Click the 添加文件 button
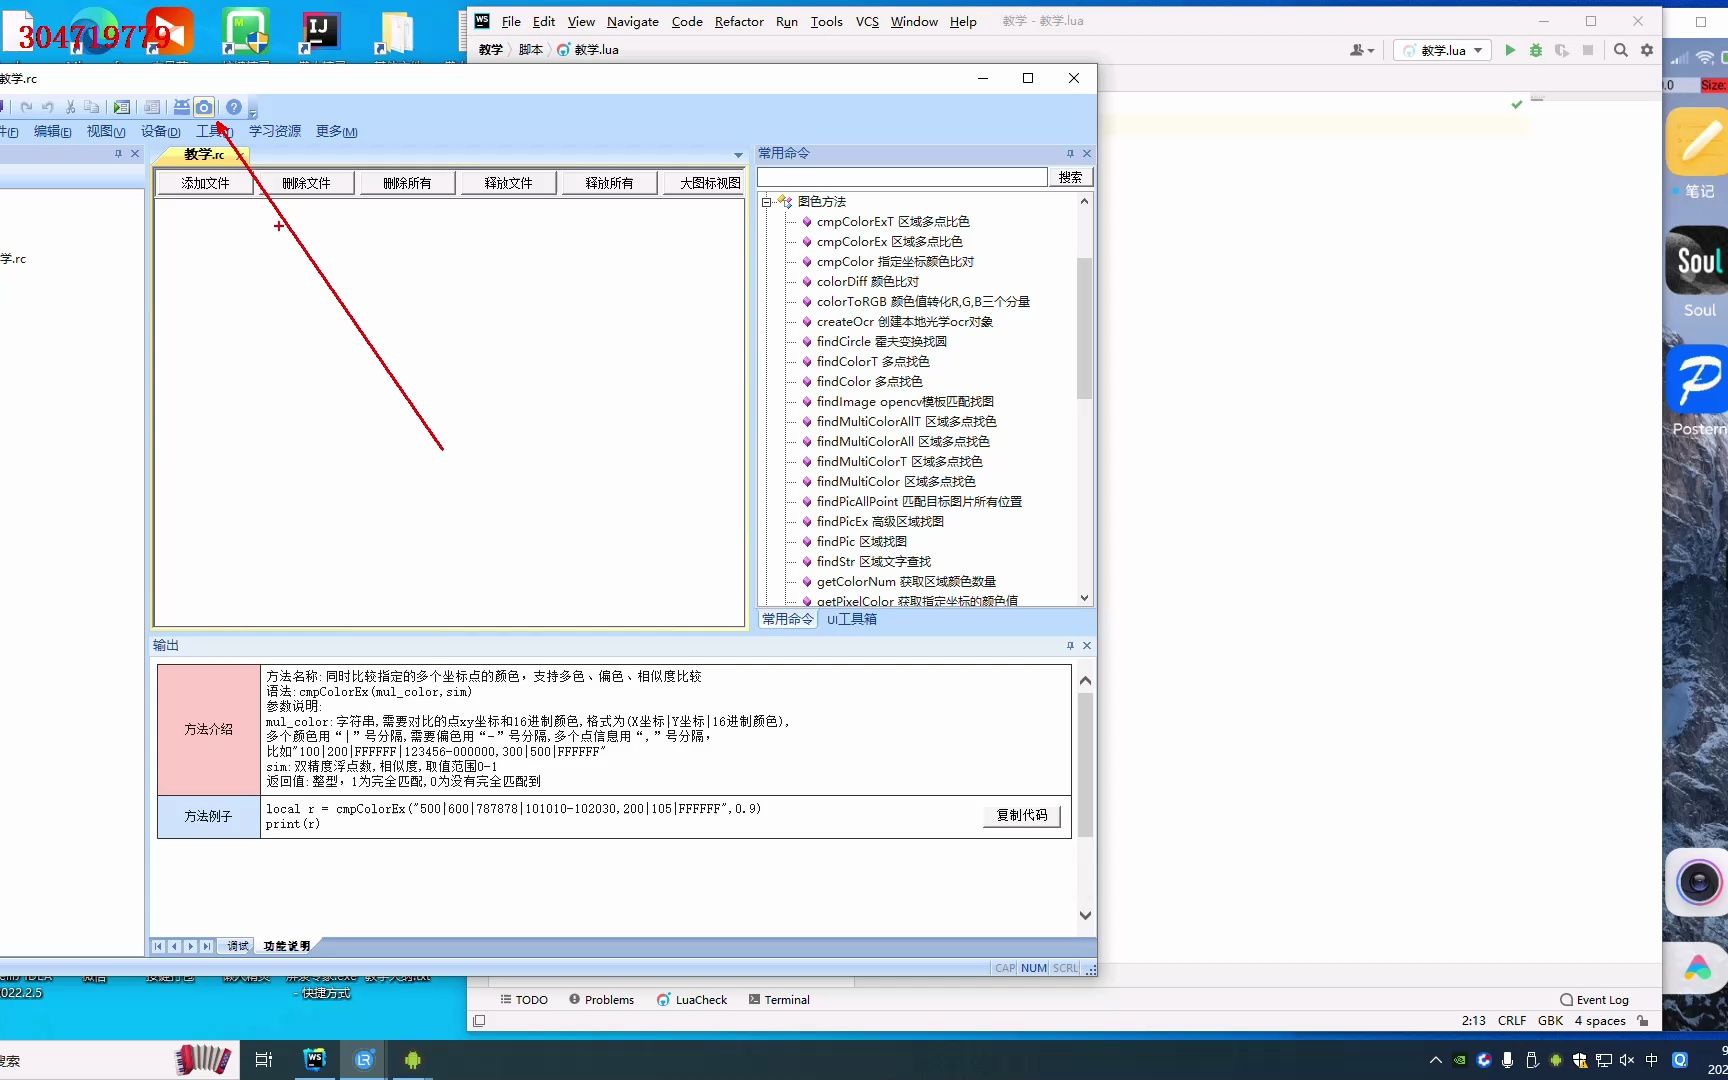The height and width of the screenshot is (1080, 1728). [x=205, y=183]
